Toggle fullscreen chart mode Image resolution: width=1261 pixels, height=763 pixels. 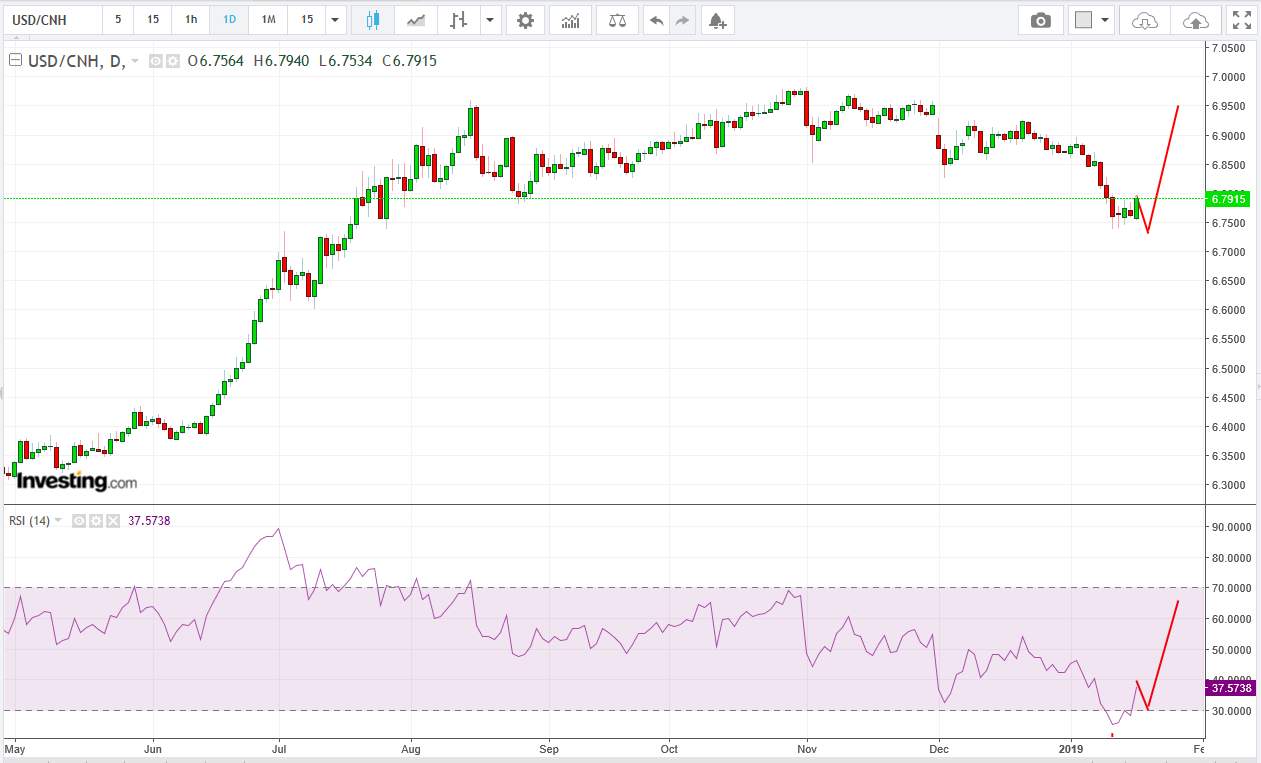tap(1241, 20)
